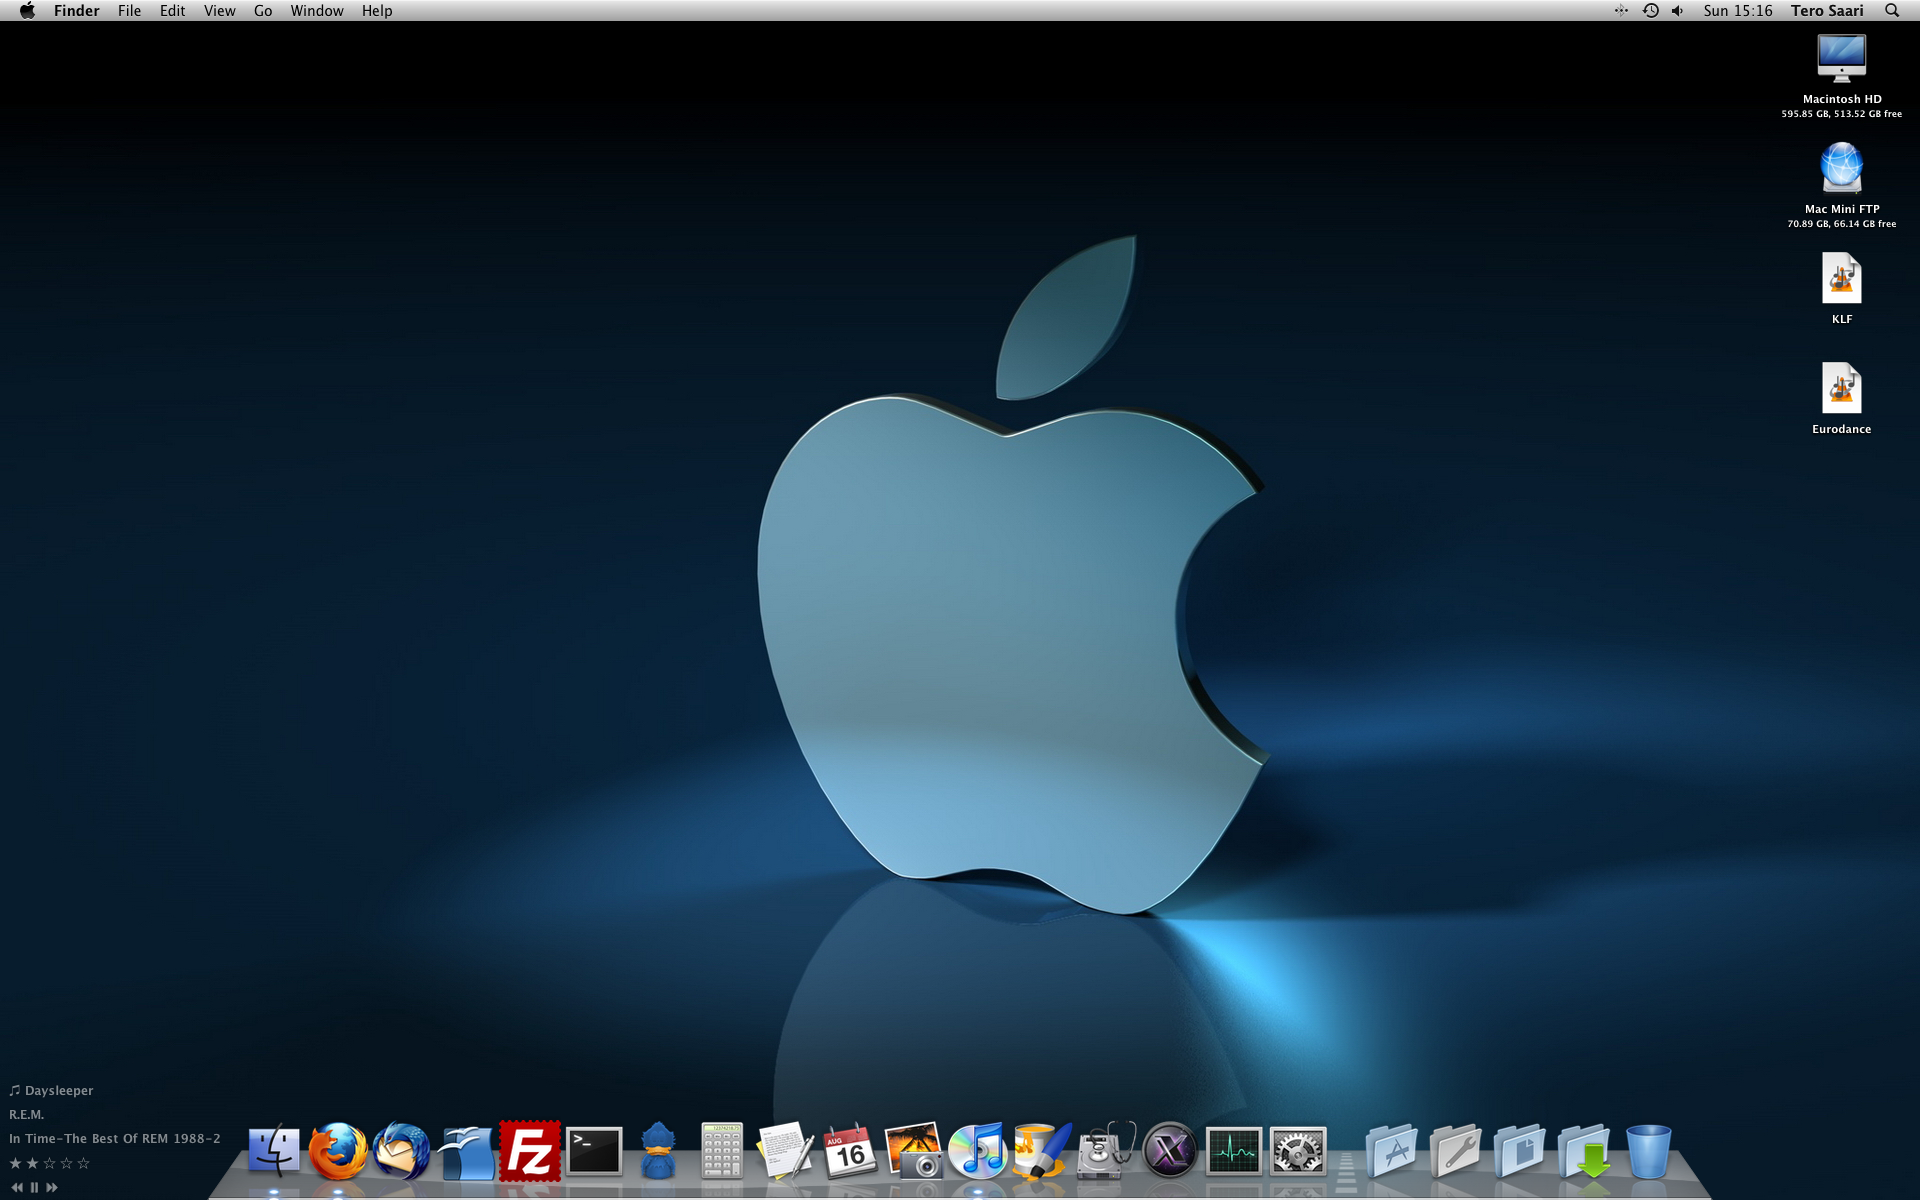This screenshot has width=1920, height=1200.
Task: Skip to next track in music widget
Action: [52, 1187]
